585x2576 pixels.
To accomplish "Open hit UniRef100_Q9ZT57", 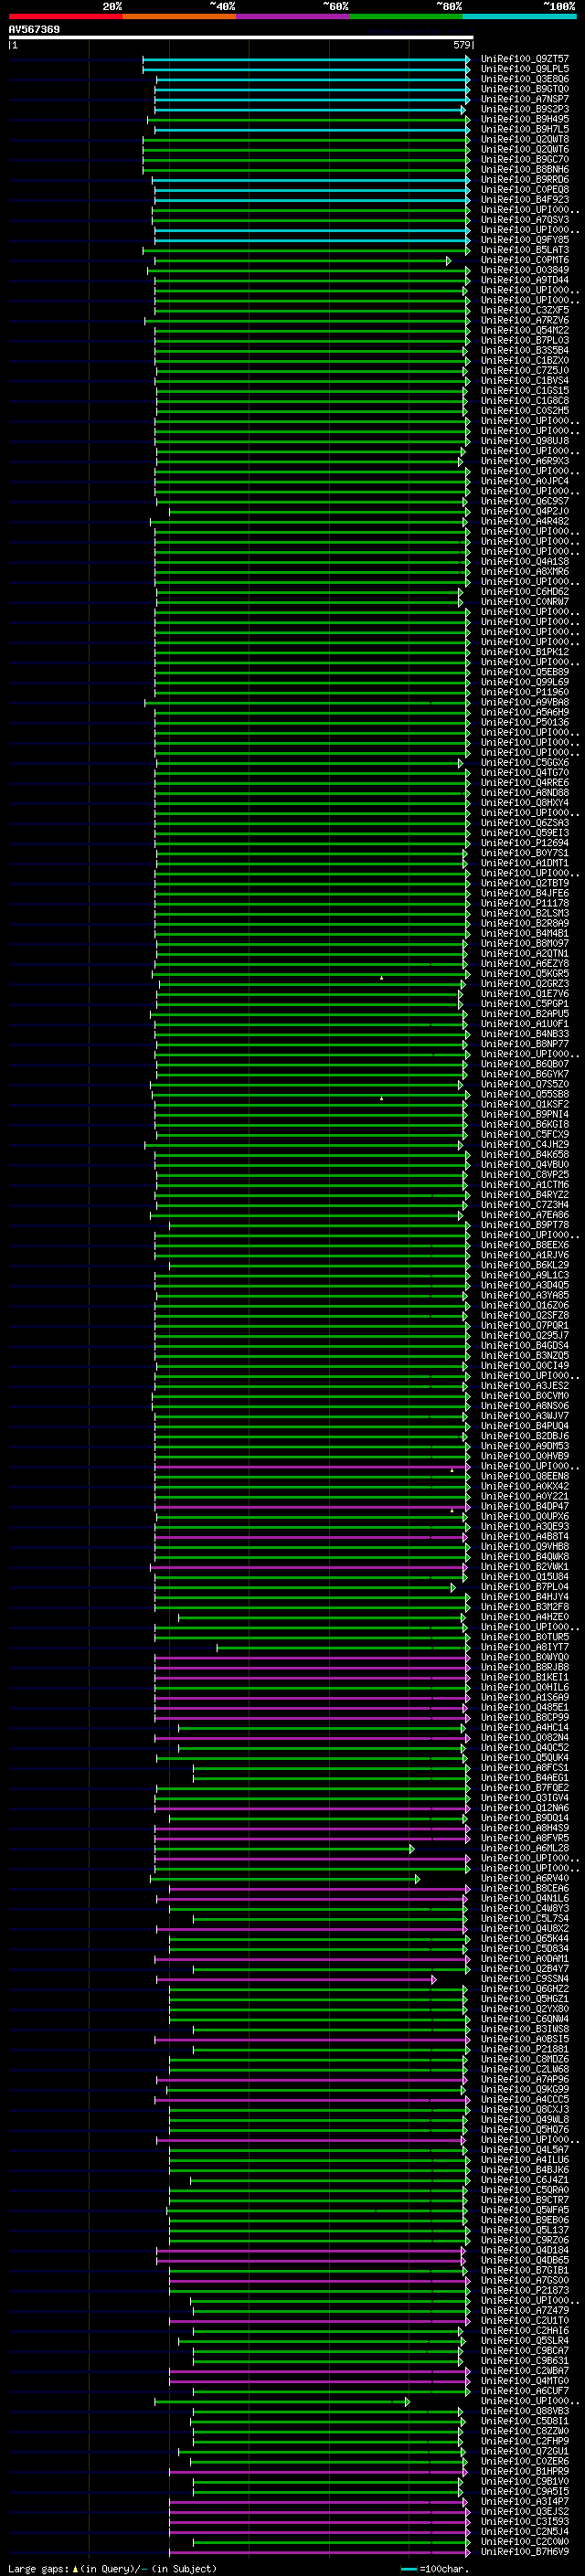I will click(525, 59).
